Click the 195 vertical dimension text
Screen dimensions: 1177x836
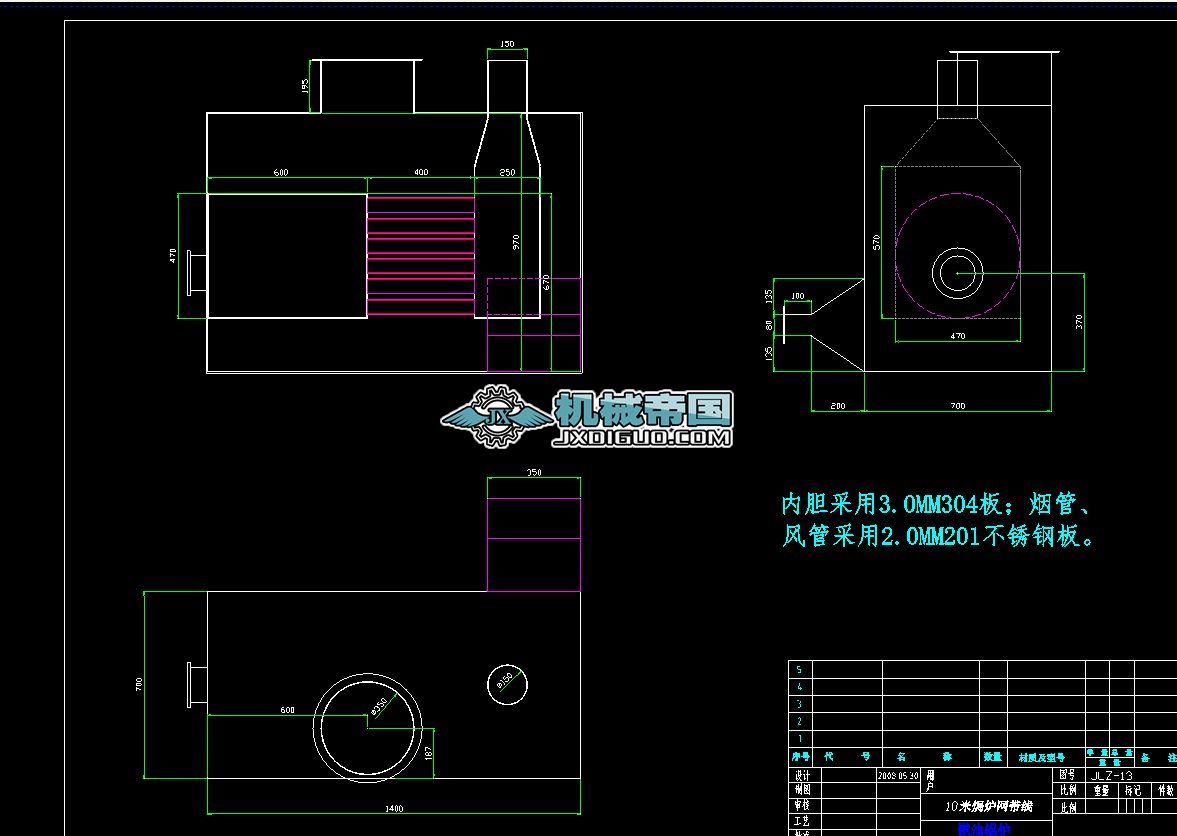pos(306,86)
